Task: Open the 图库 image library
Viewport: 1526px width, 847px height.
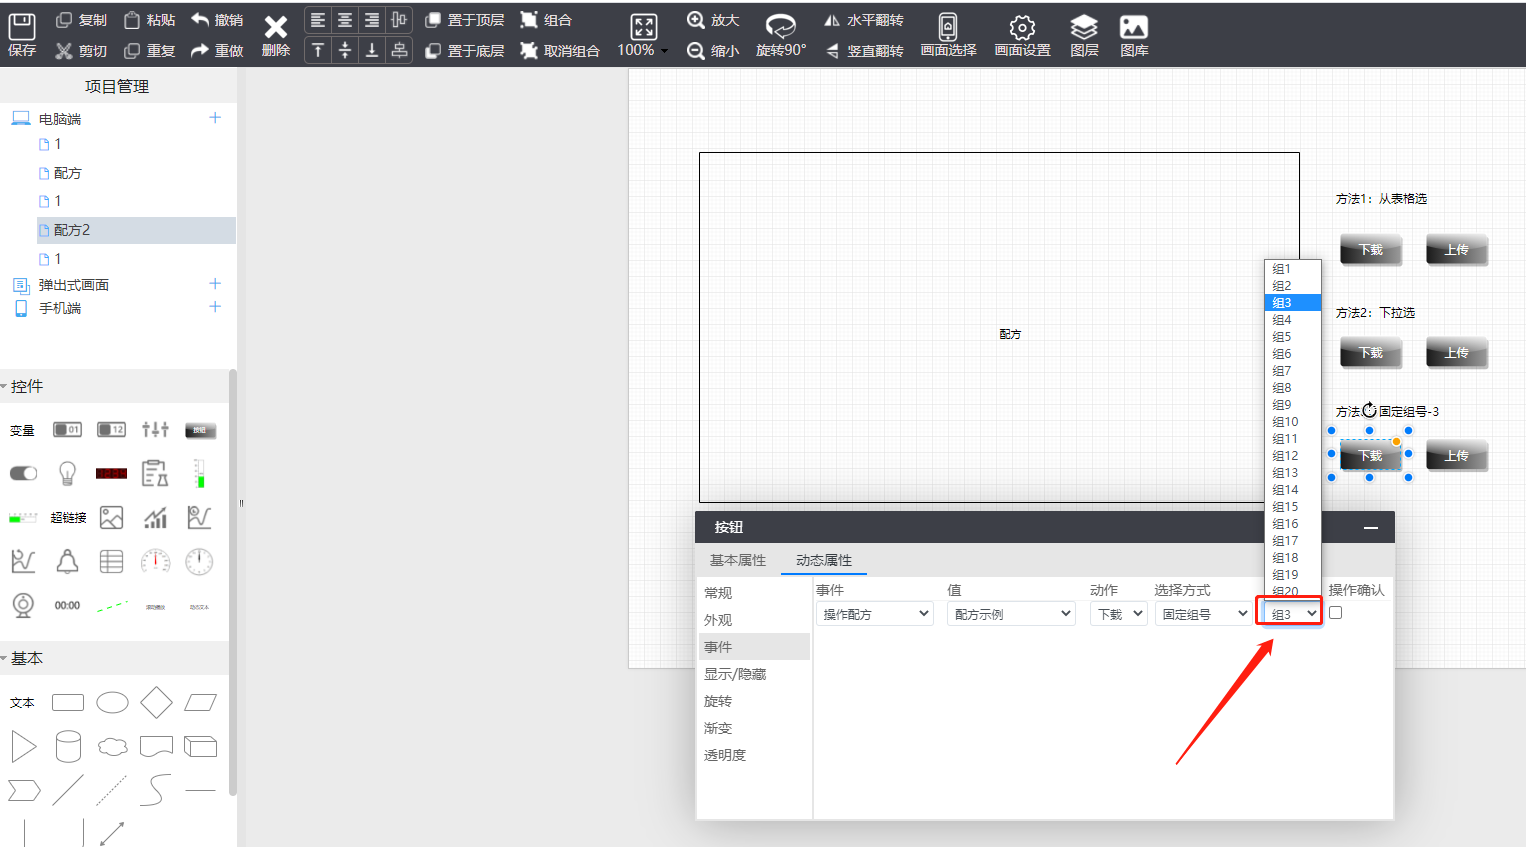Action: [x=1134, y=34]
